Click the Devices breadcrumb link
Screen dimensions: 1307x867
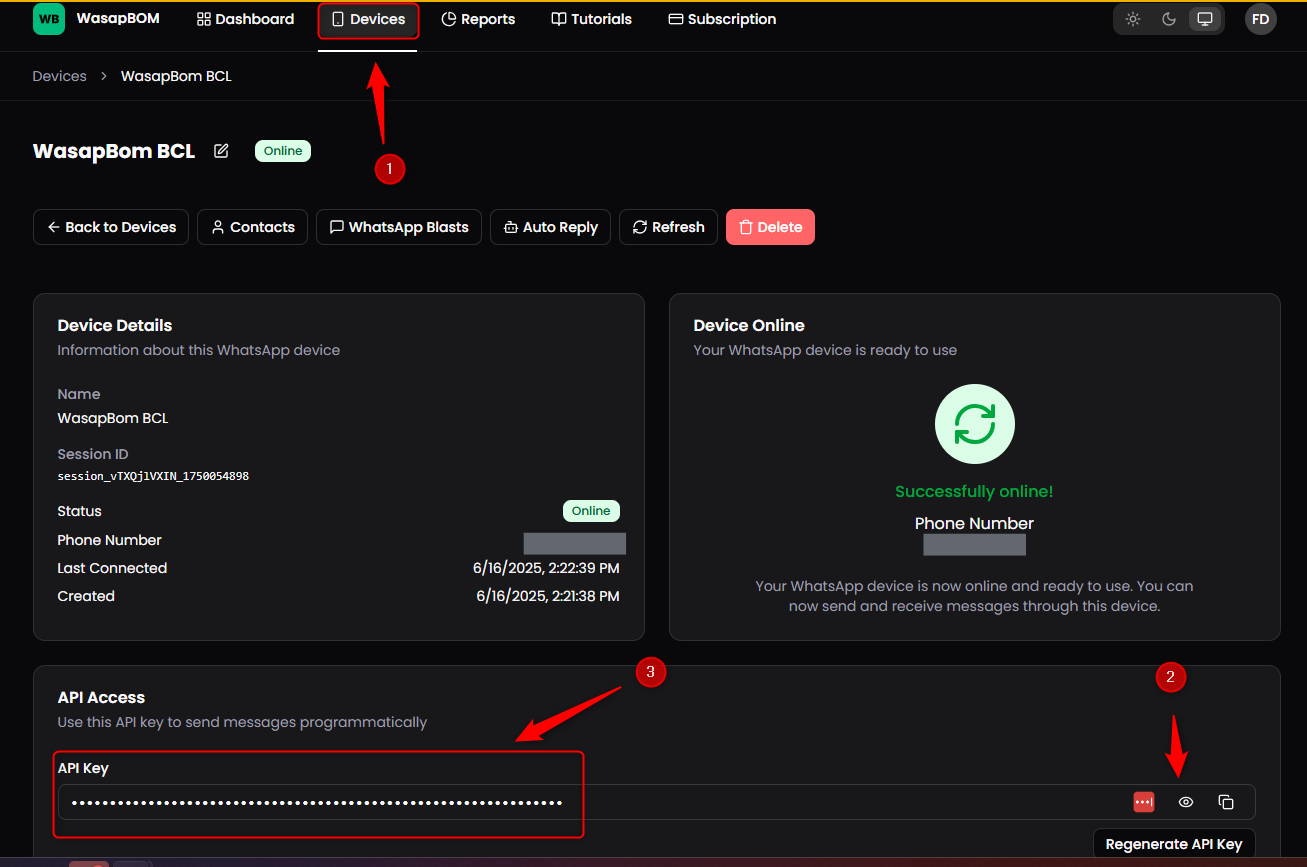[x=59, y=76]
